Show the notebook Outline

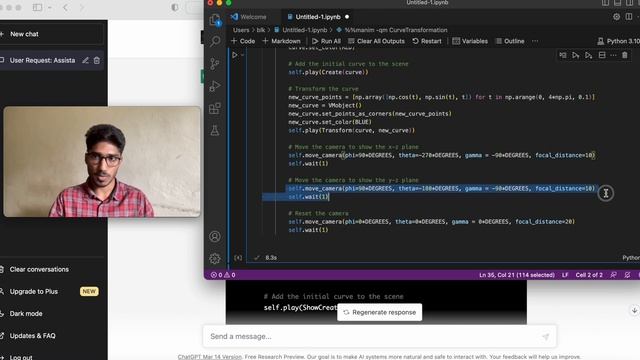point(510,41)
